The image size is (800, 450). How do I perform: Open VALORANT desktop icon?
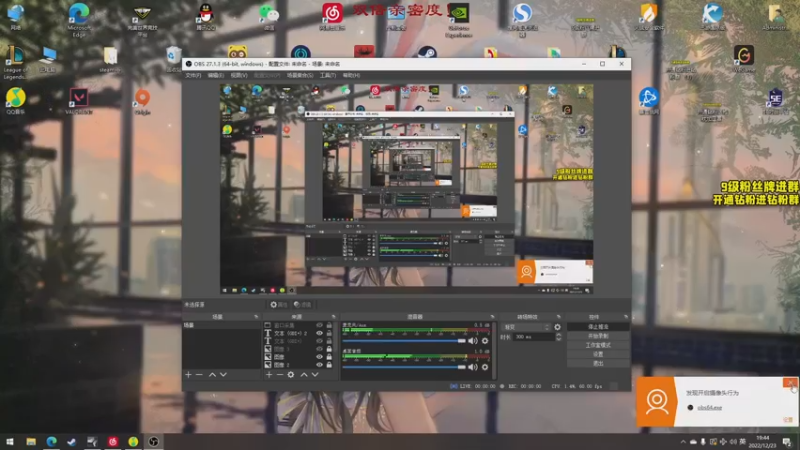[x=79, y=101]
